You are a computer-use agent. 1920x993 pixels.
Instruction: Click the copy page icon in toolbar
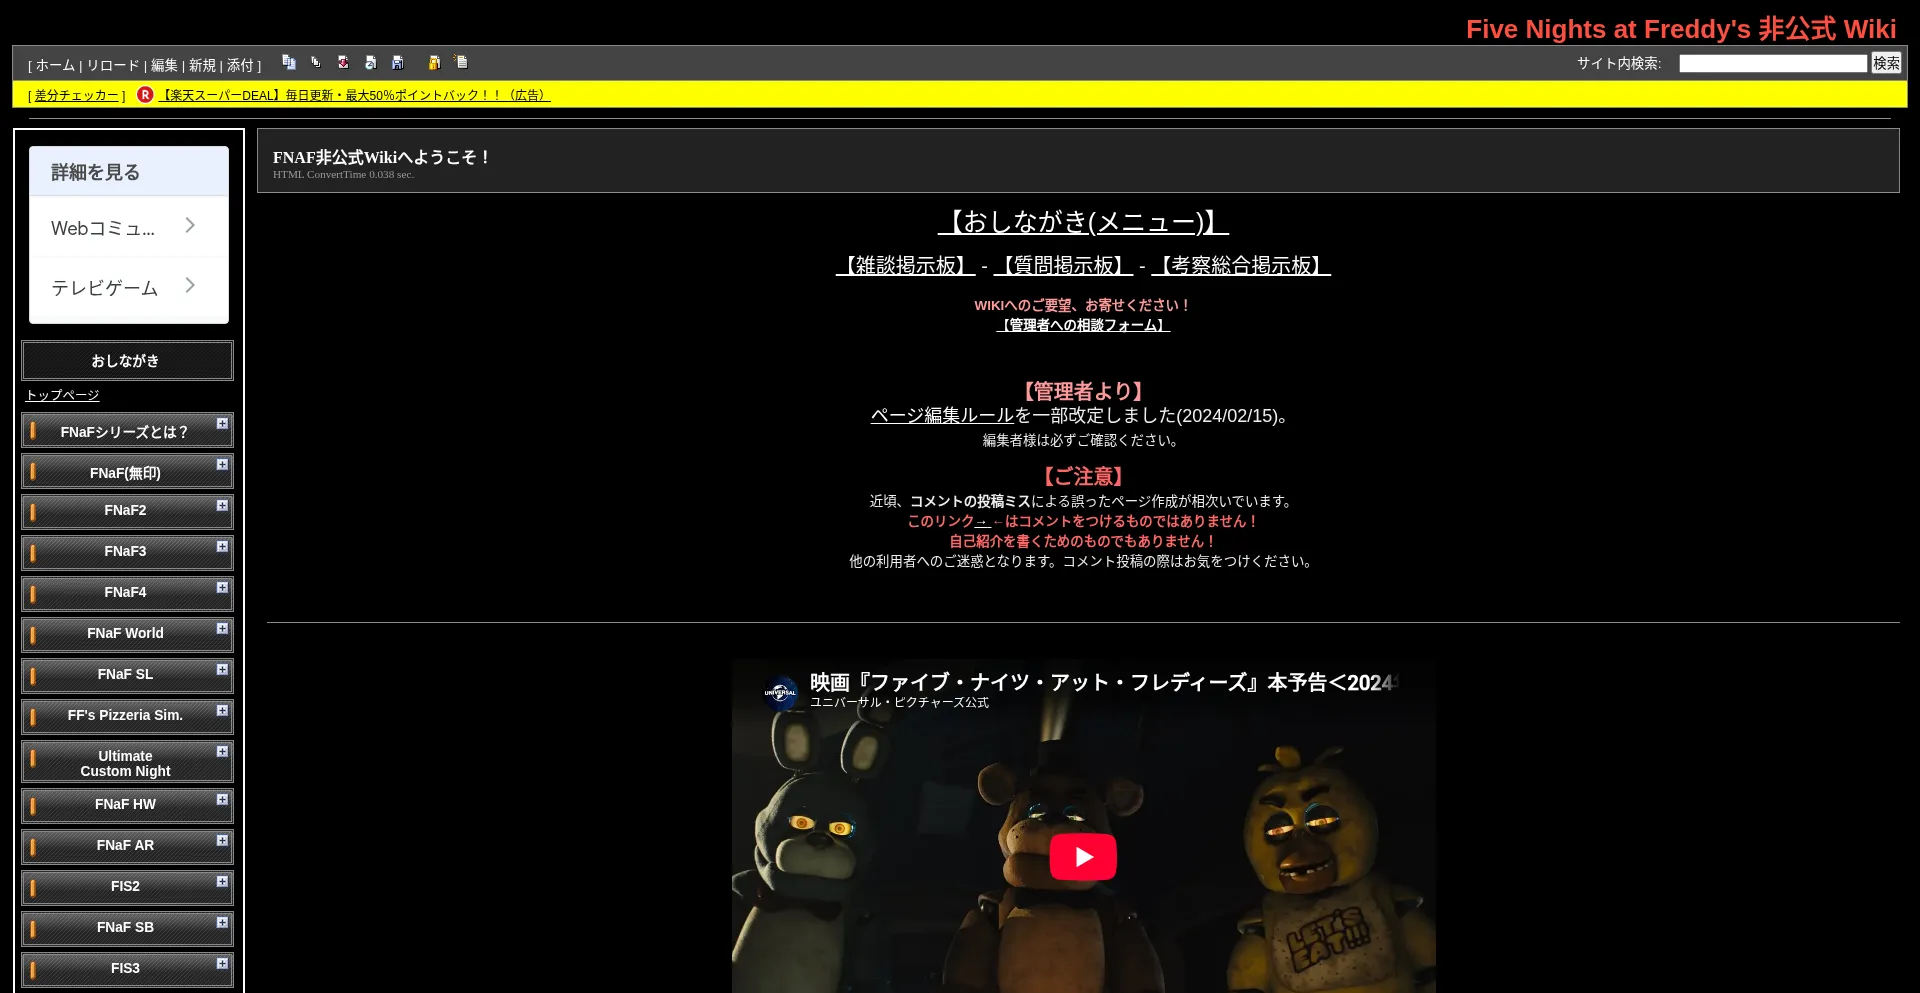[289, 62]
